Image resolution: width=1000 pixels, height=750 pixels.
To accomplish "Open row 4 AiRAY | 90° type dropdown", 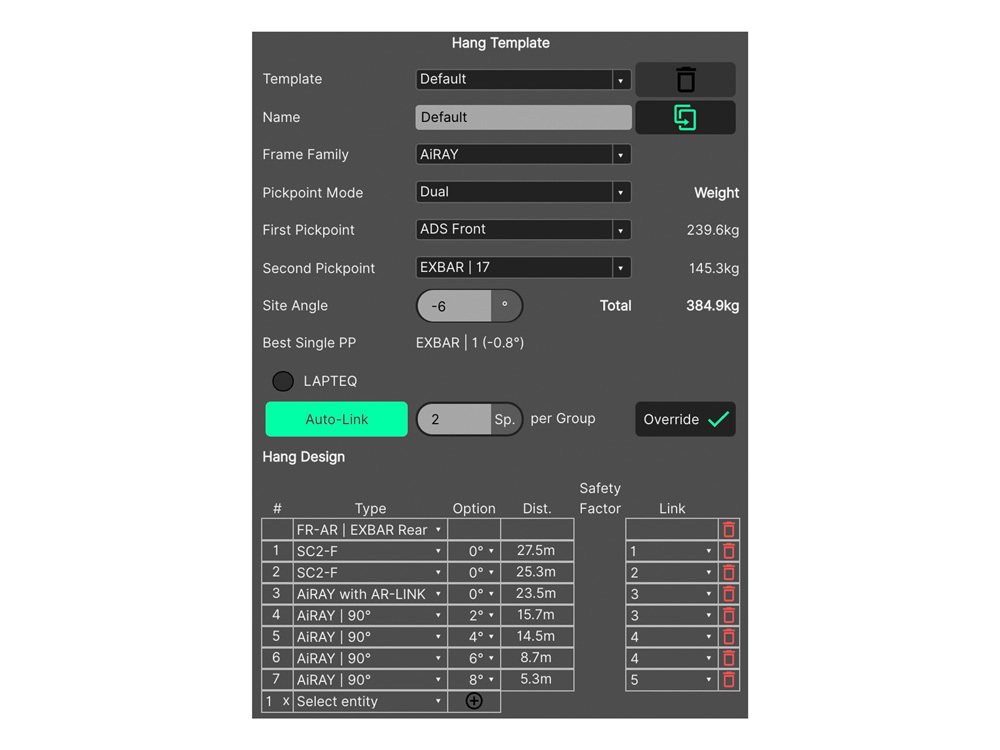I will 370,615.
